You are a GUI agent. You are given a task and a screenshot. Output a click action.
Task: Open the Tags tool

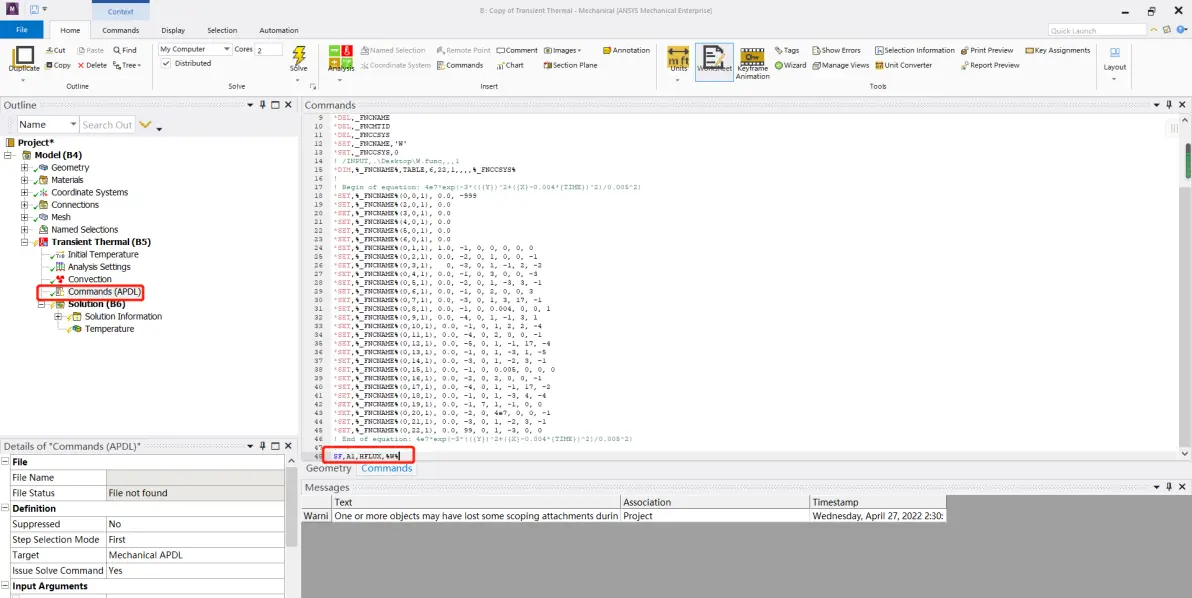coord(787,50)
